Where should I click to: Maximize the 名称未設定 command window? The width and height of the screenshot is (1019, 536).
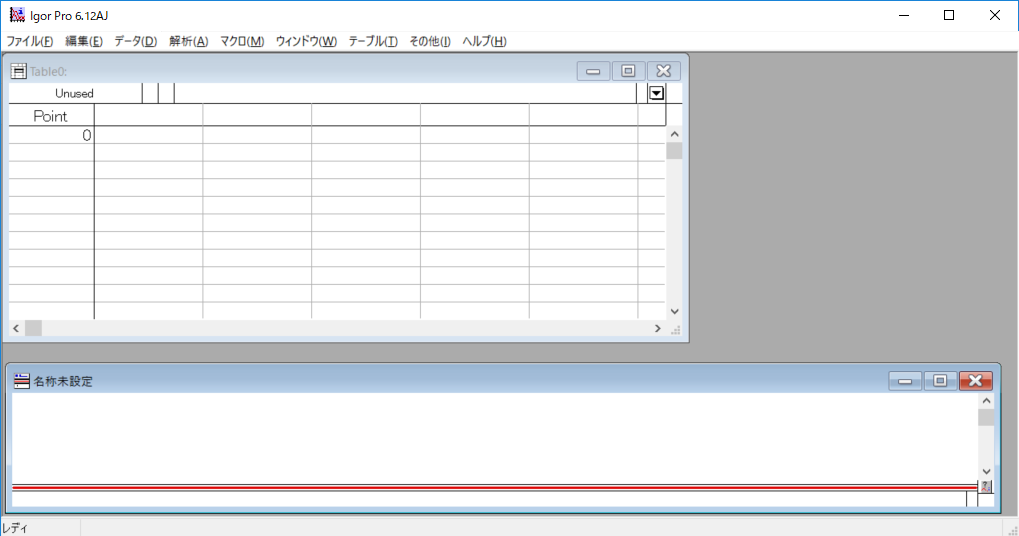tap(940, 381)
